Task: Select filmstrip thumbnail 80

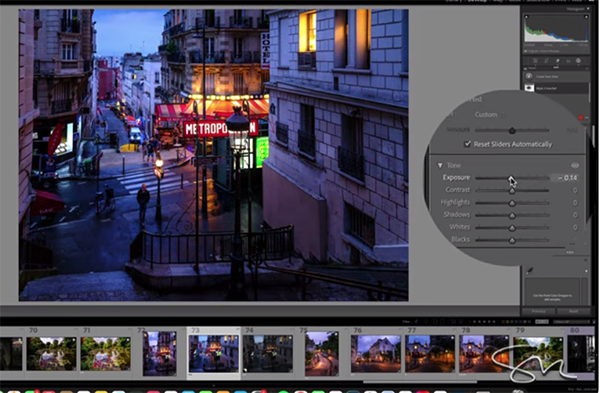Action: [582, 353]
